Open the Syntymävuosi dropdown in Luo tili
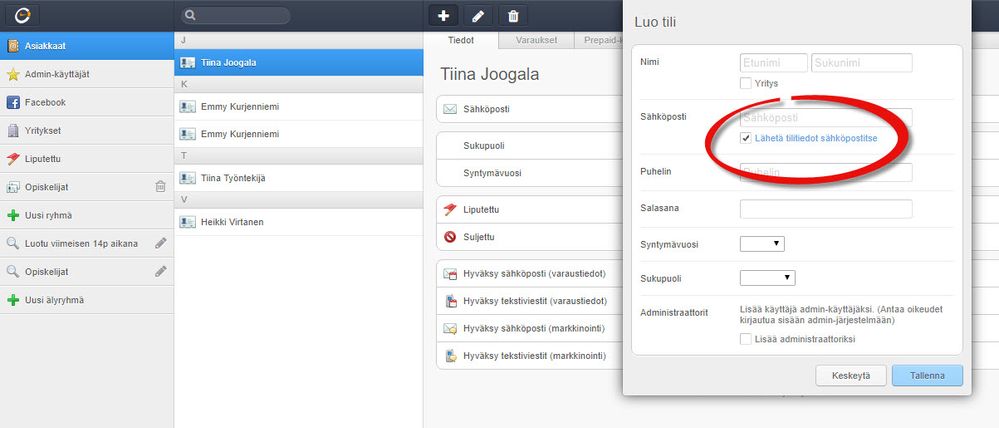999x428 pixels. [762, 243]
